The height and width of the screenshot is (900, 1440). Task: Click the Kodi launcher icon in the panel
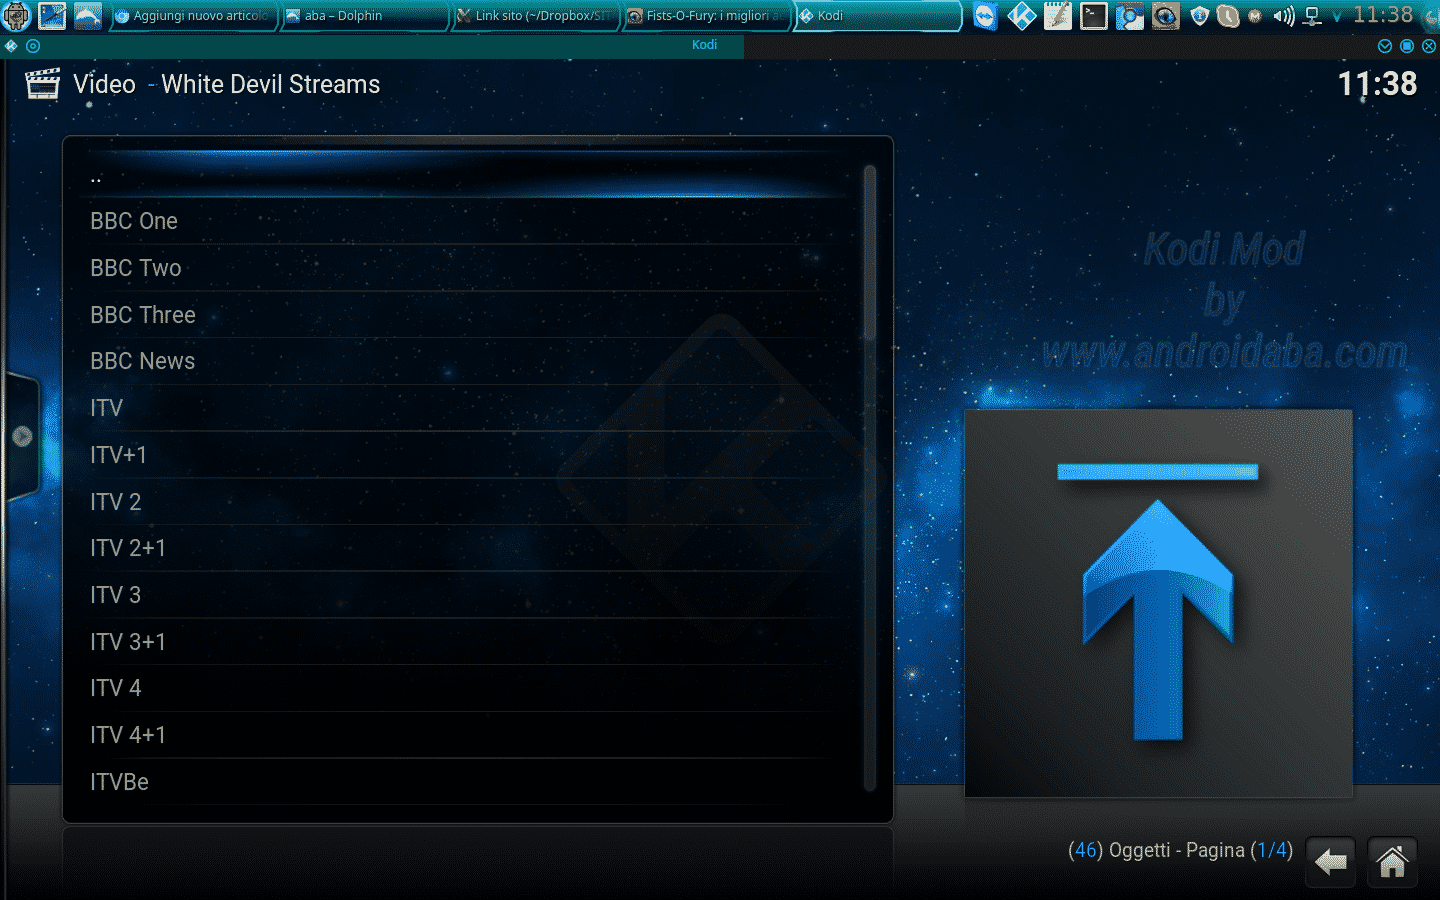[x=1021, y=16]
